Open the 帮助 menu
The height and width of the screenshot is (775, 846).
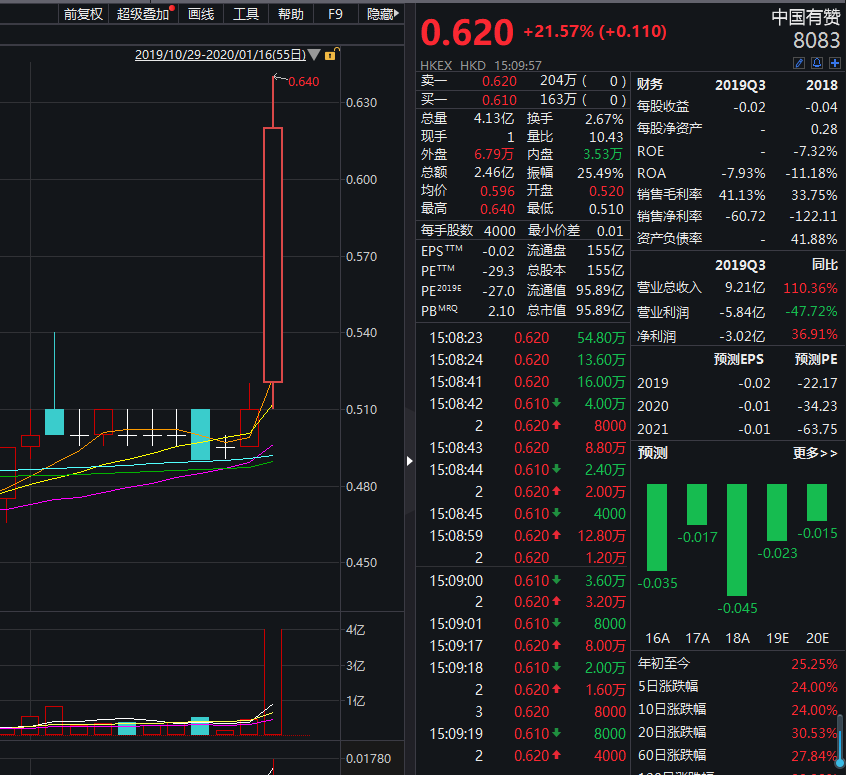coord(291,14)
